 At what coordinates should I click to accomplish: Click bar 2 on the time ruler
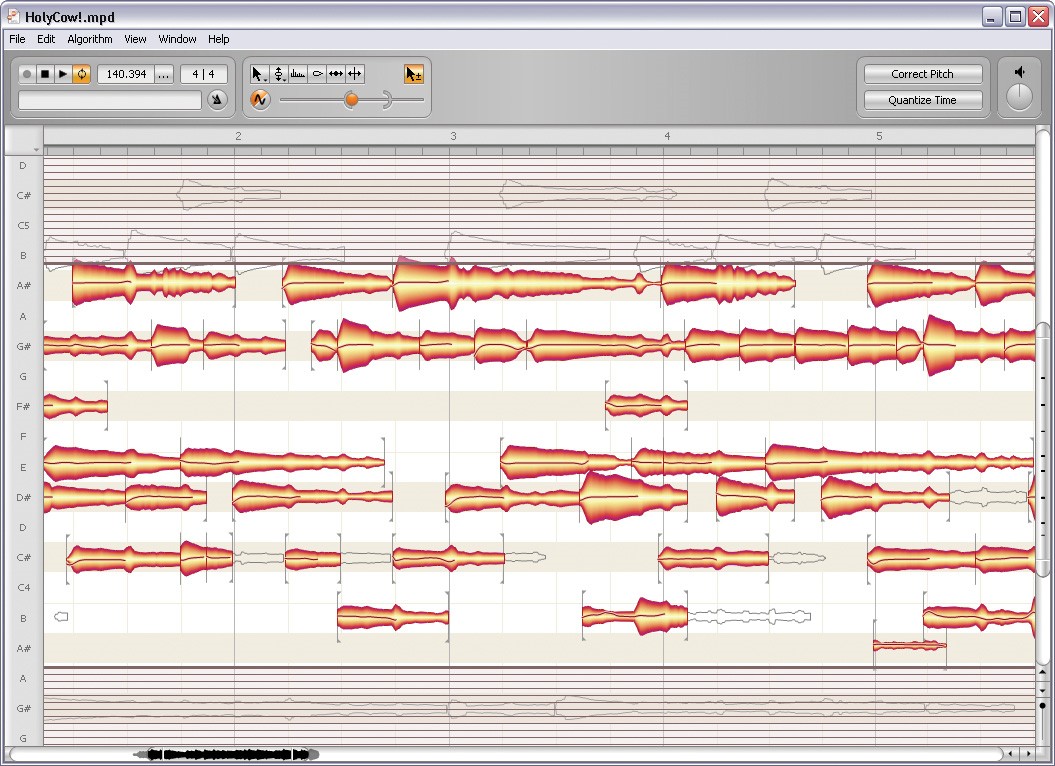point(238,136)
